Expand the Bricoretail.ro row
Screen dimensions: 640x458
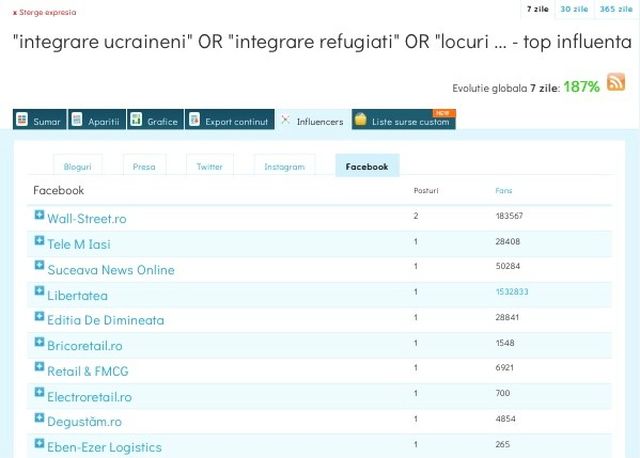[x=39, y=342]
